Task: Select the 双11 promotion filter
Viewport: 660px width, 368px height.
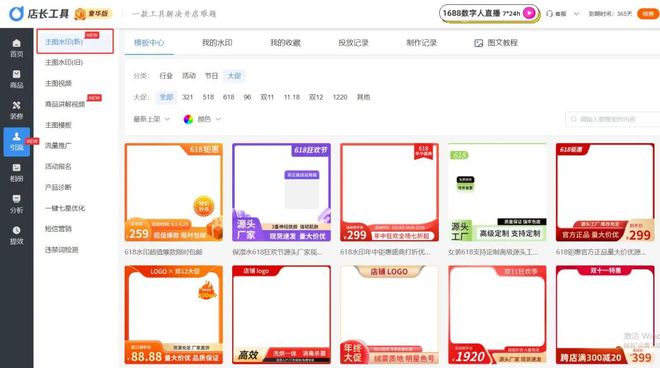Action: (x=267, y=97)
